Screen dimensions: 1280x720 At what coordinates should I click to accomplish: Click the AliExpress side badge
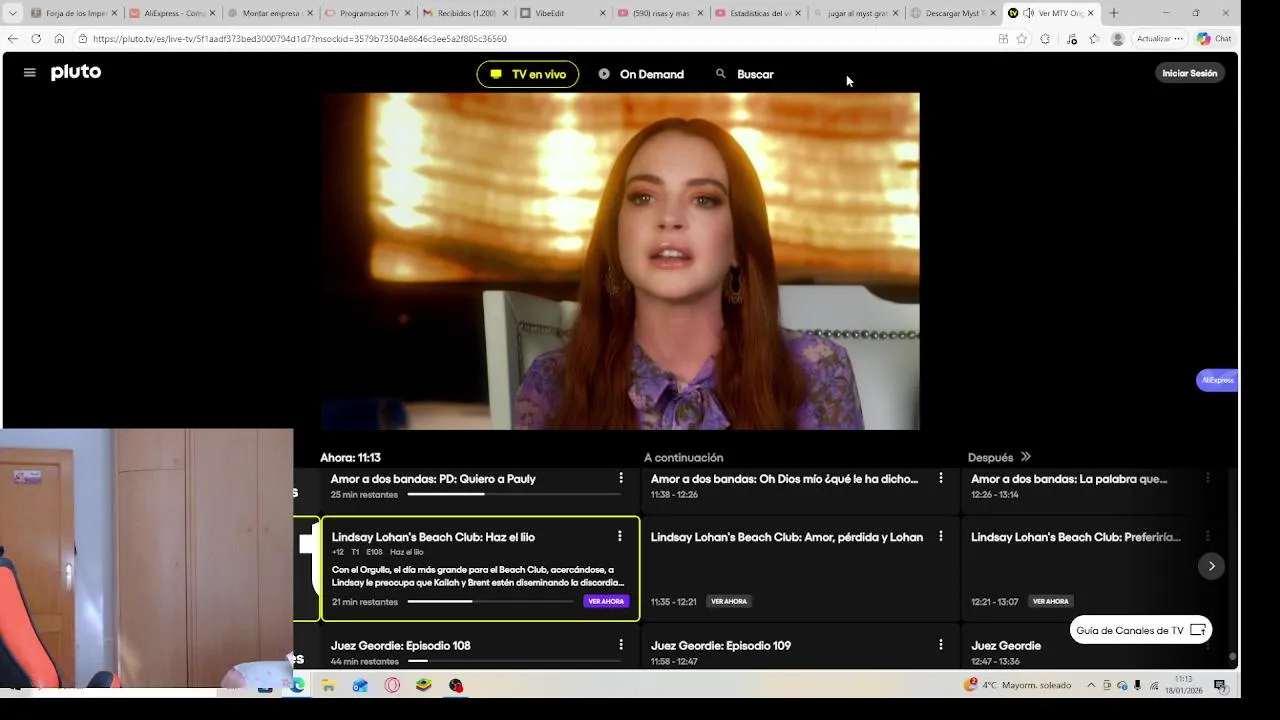(1217, 380)
